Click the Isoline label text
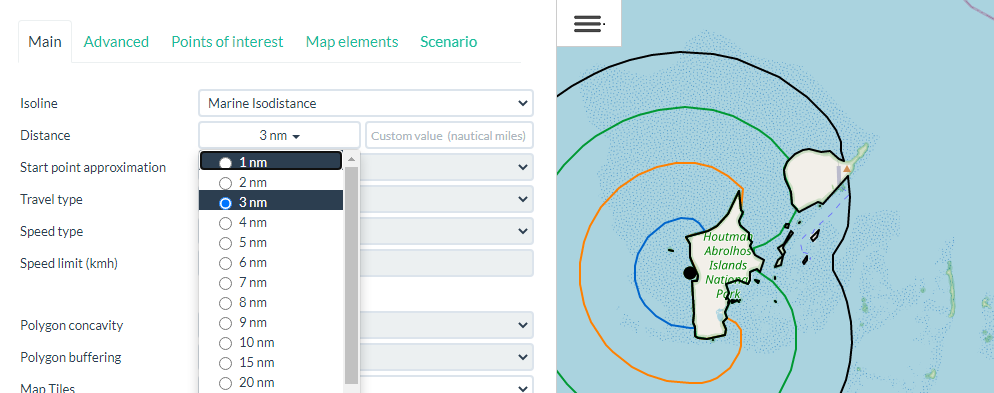This screenshot has height=393, width=994. [x=39, y=103]
